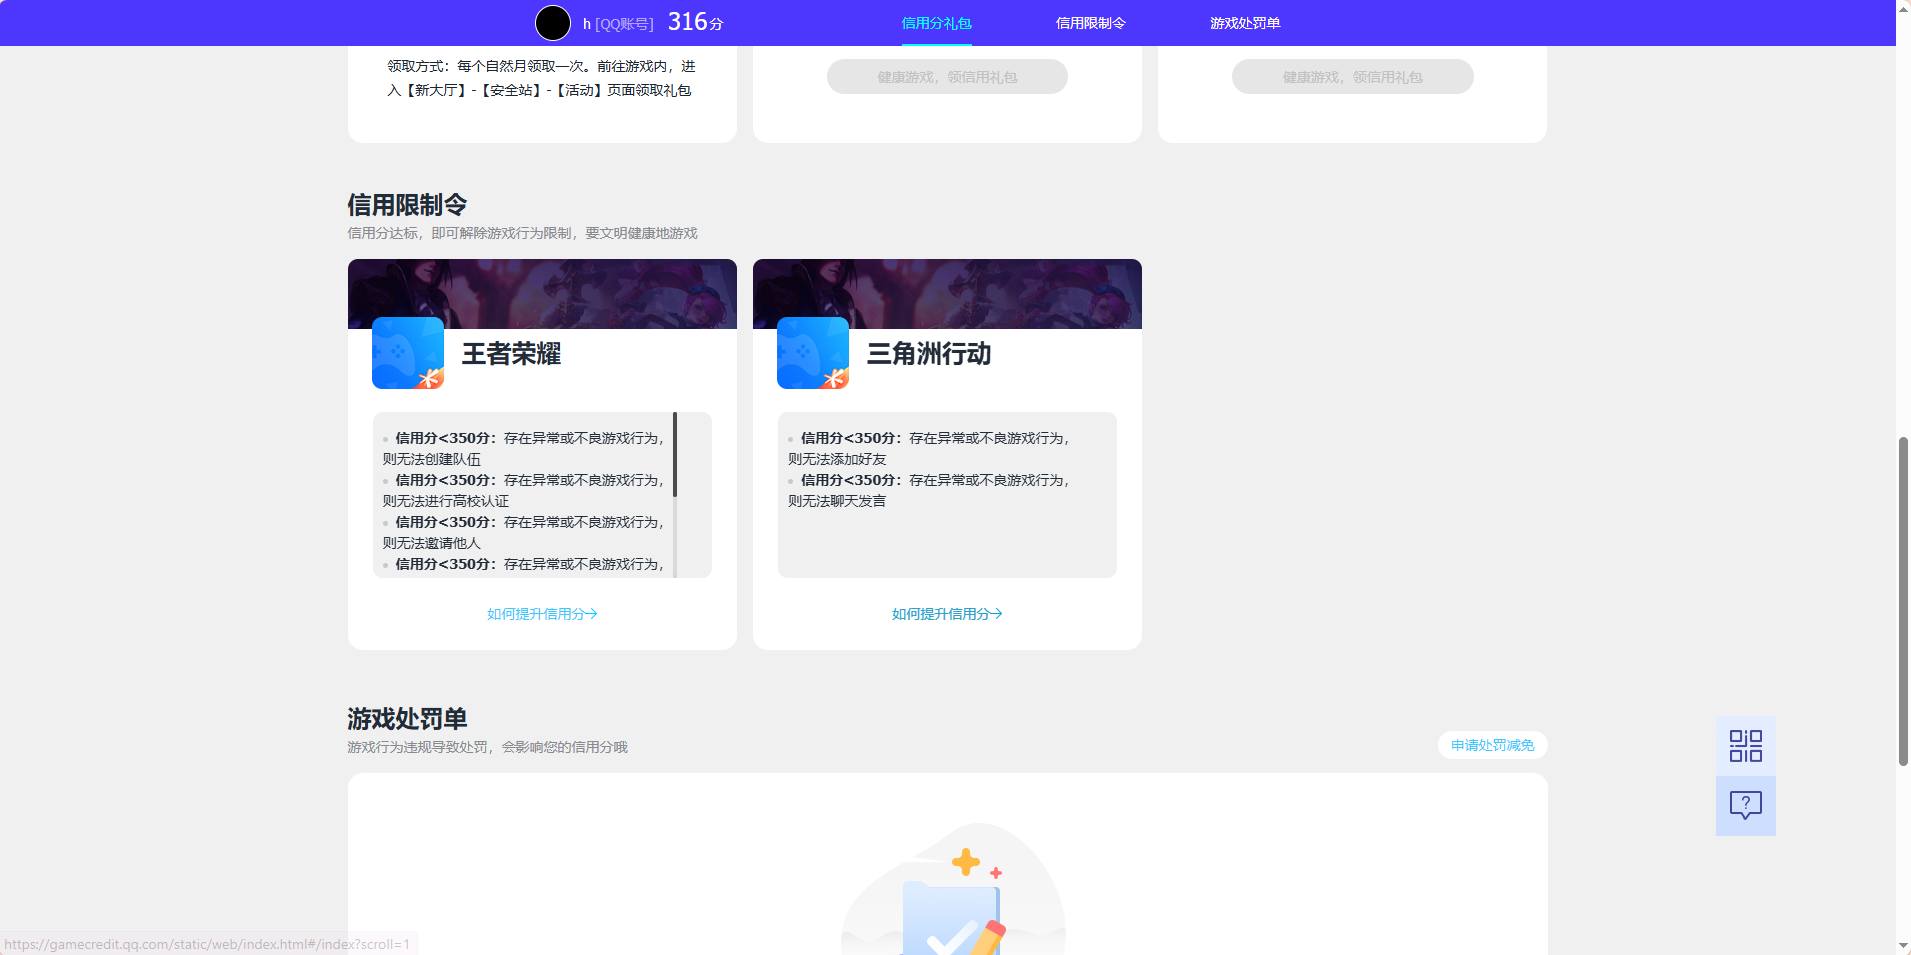The image size is (1911, 955).
Task: Click the 三角洲行动 card banner image
Action: (947, 294)
